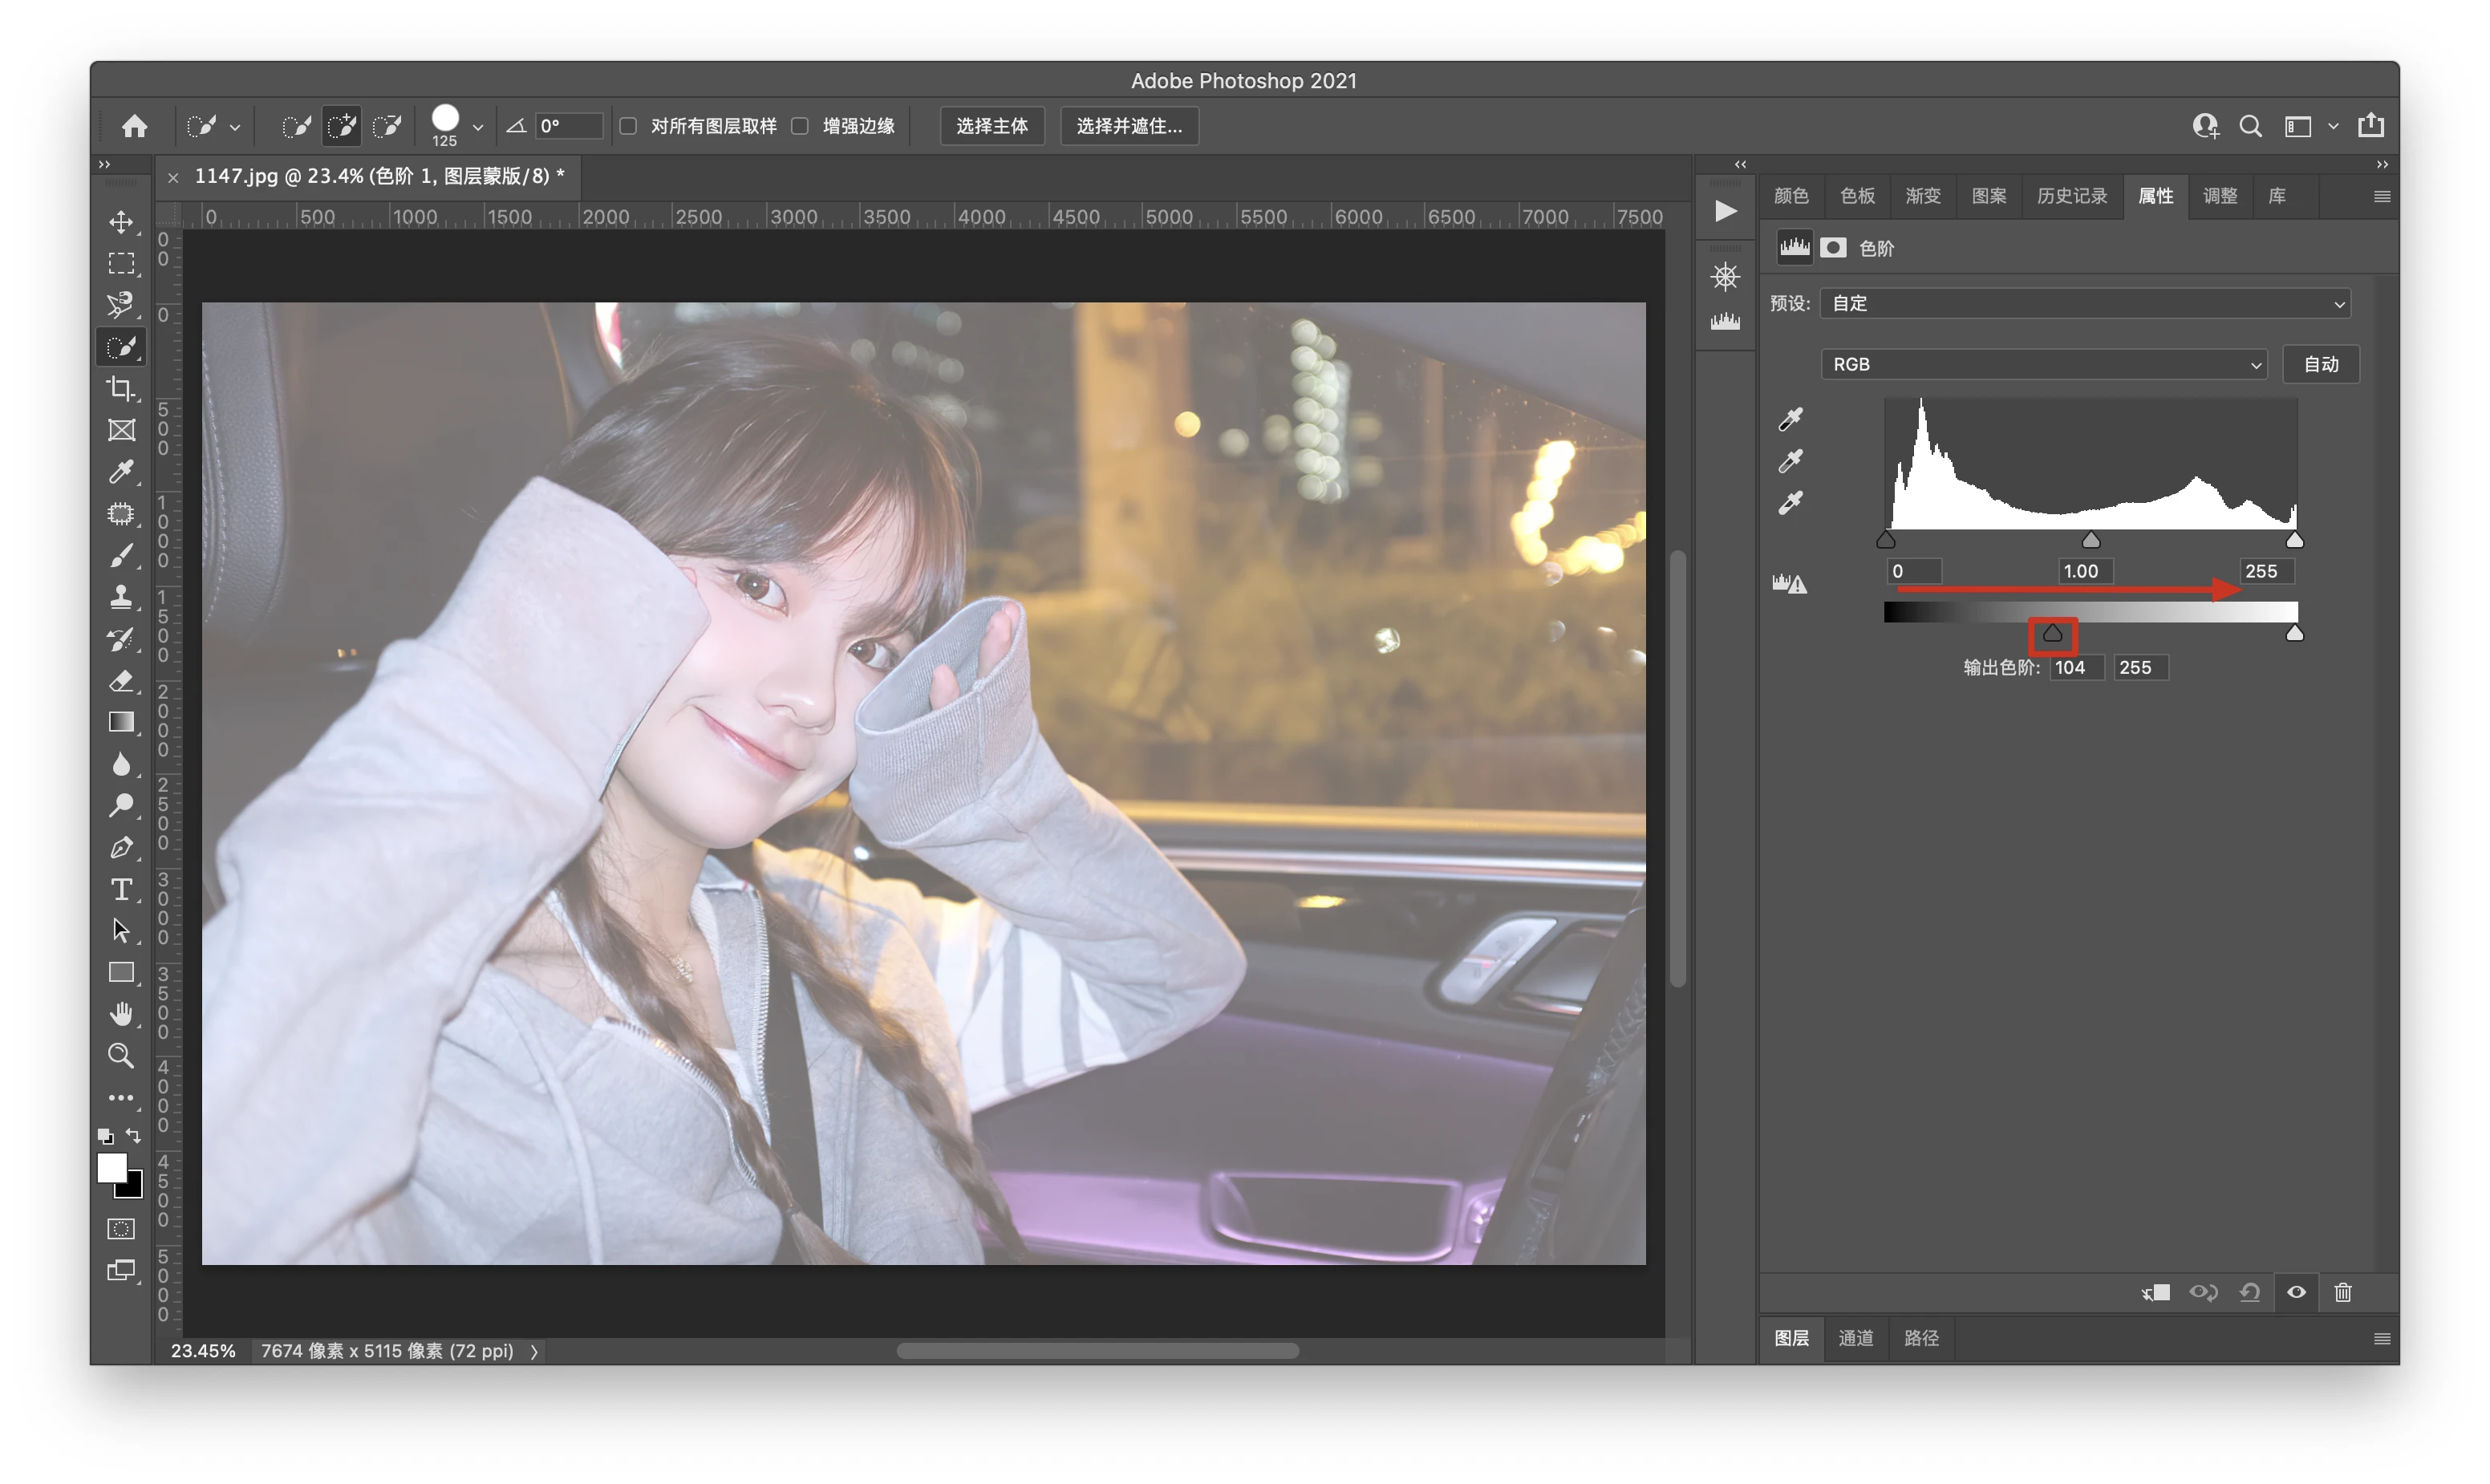This screenshot has height=1484, width=2490.
Task: Expand the brush size picker dropdown
Action: [478, 127]
